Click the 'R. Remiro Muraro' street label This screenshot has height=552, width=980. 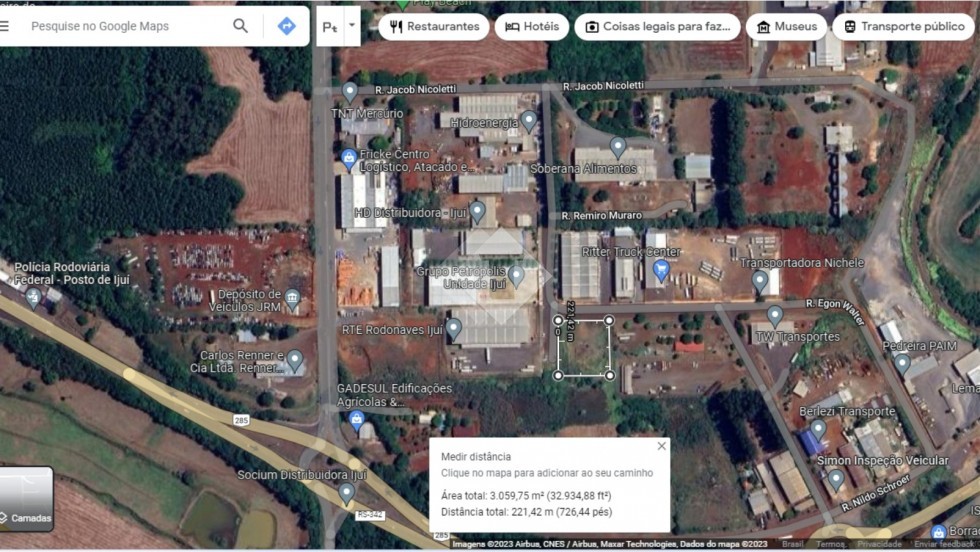pyautogui.click(x=602, y=216)
